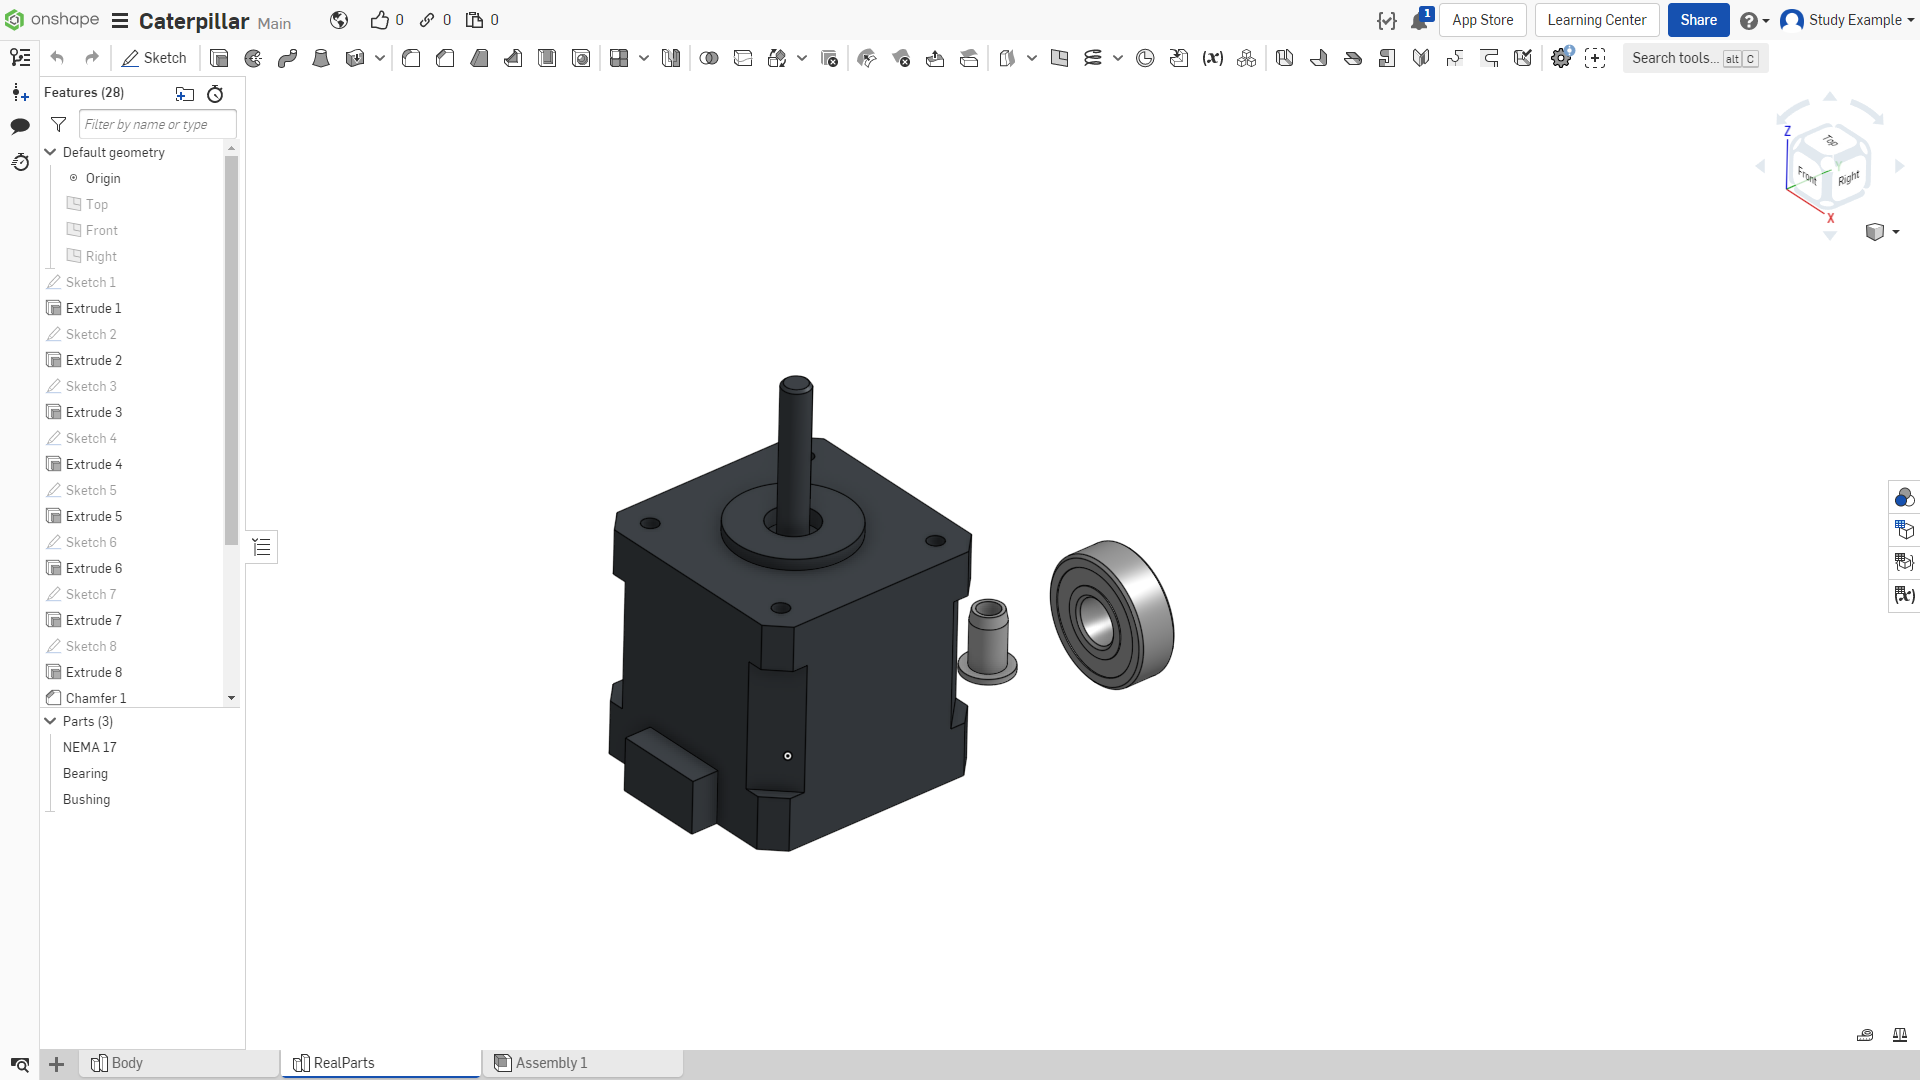Switch to the Assembly 1 tab

(583, 1063)
